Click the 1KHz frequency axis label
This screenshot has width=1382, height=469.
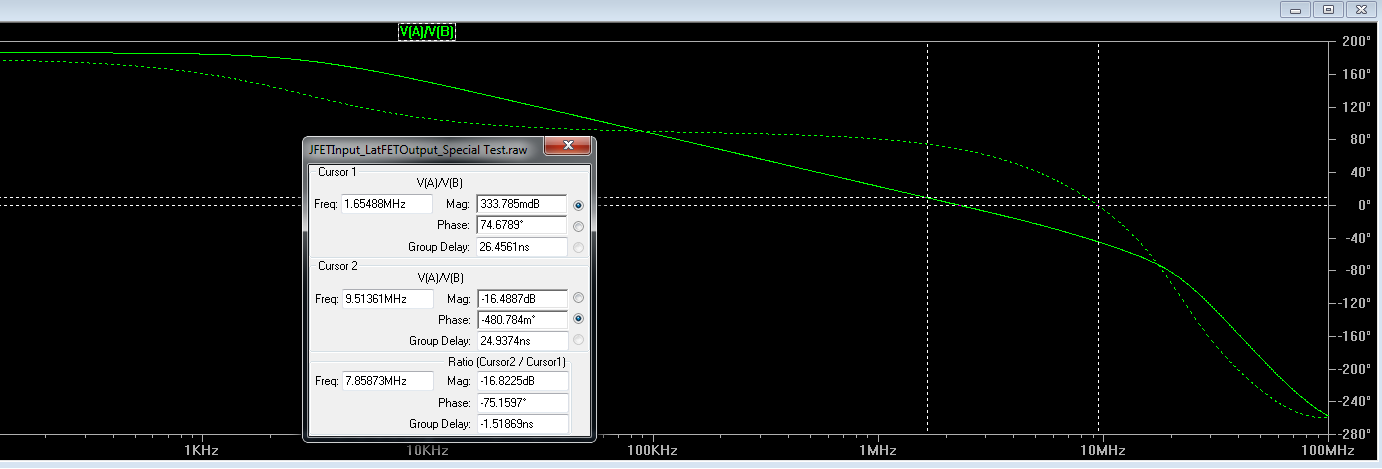[201, 450]
